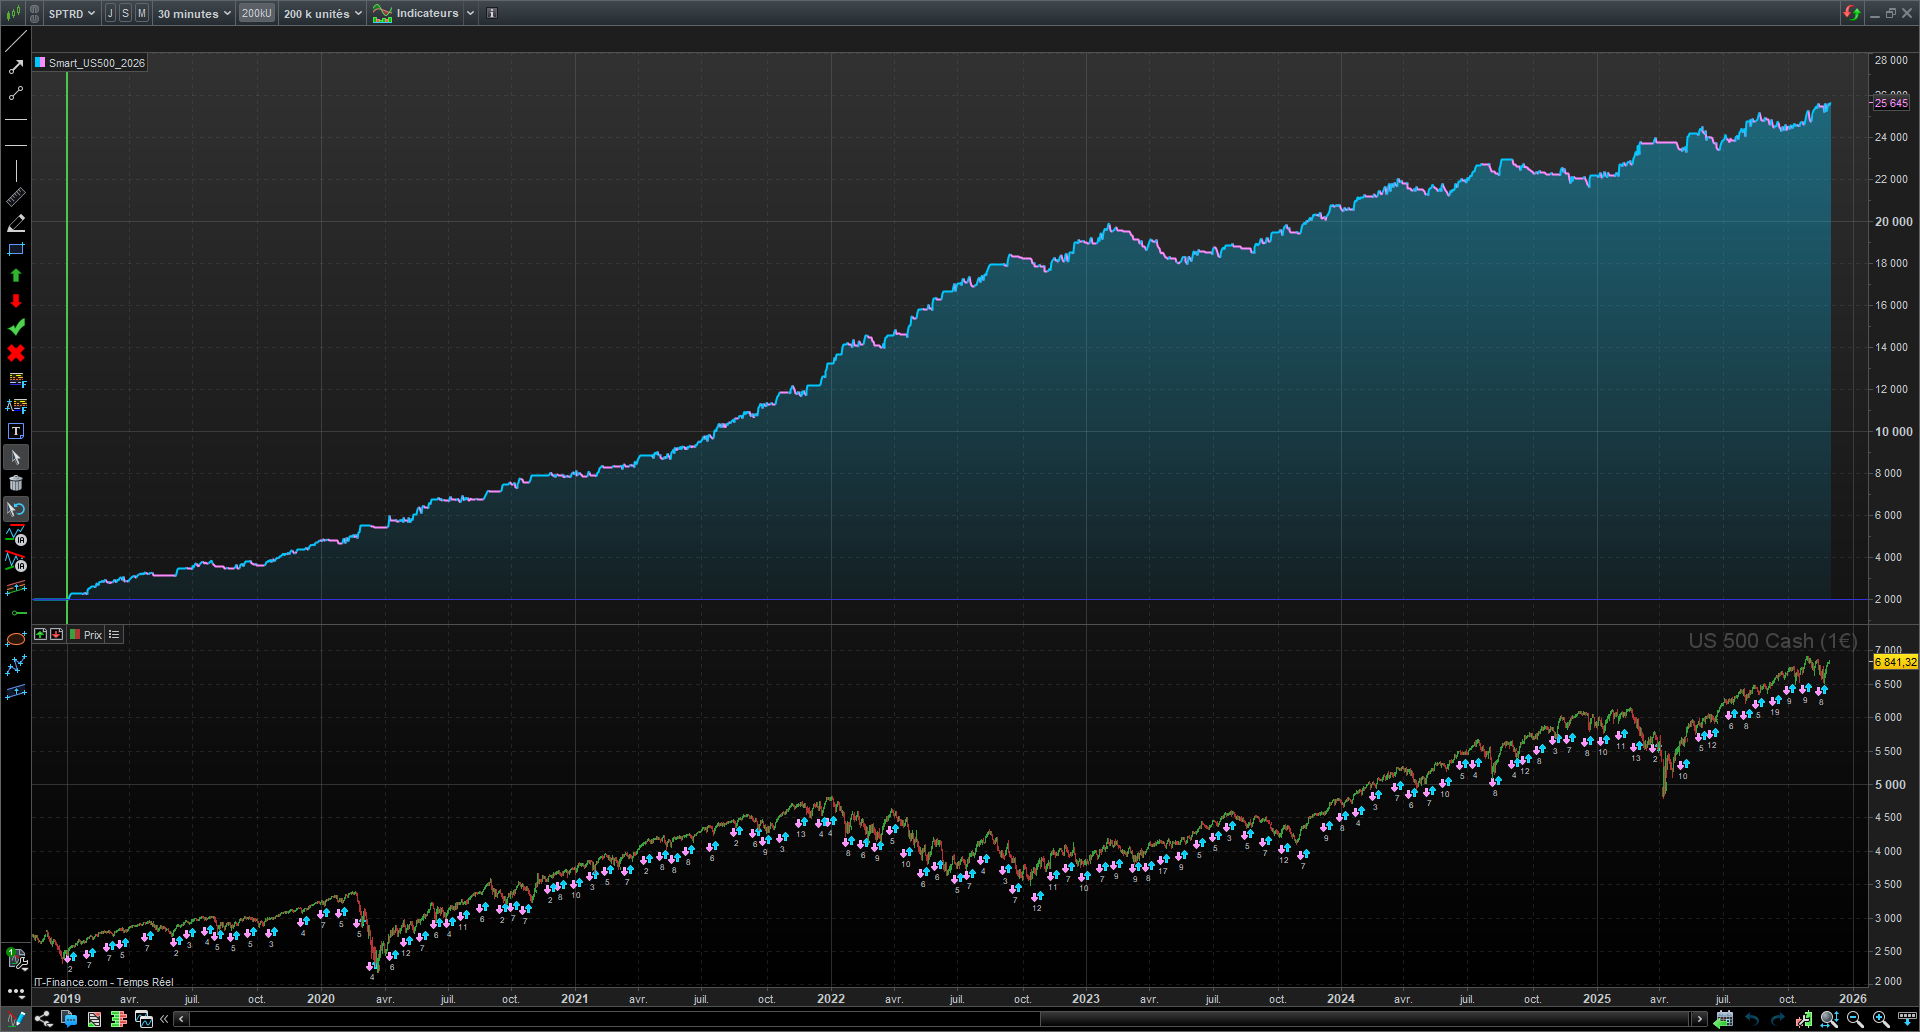Open the SPTRD instrument dropdown

71,14
